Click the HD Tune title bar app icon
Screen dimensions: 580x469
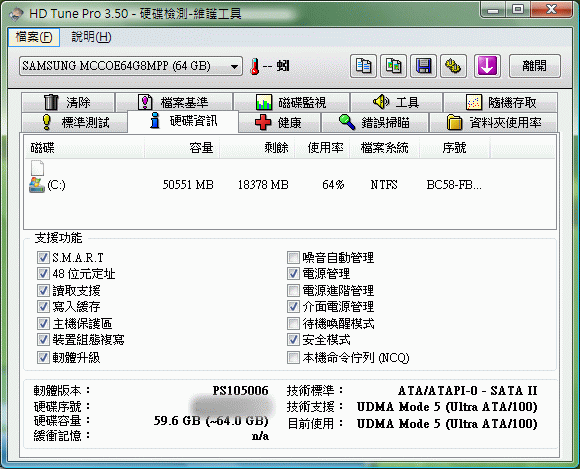tap(17, 14)
